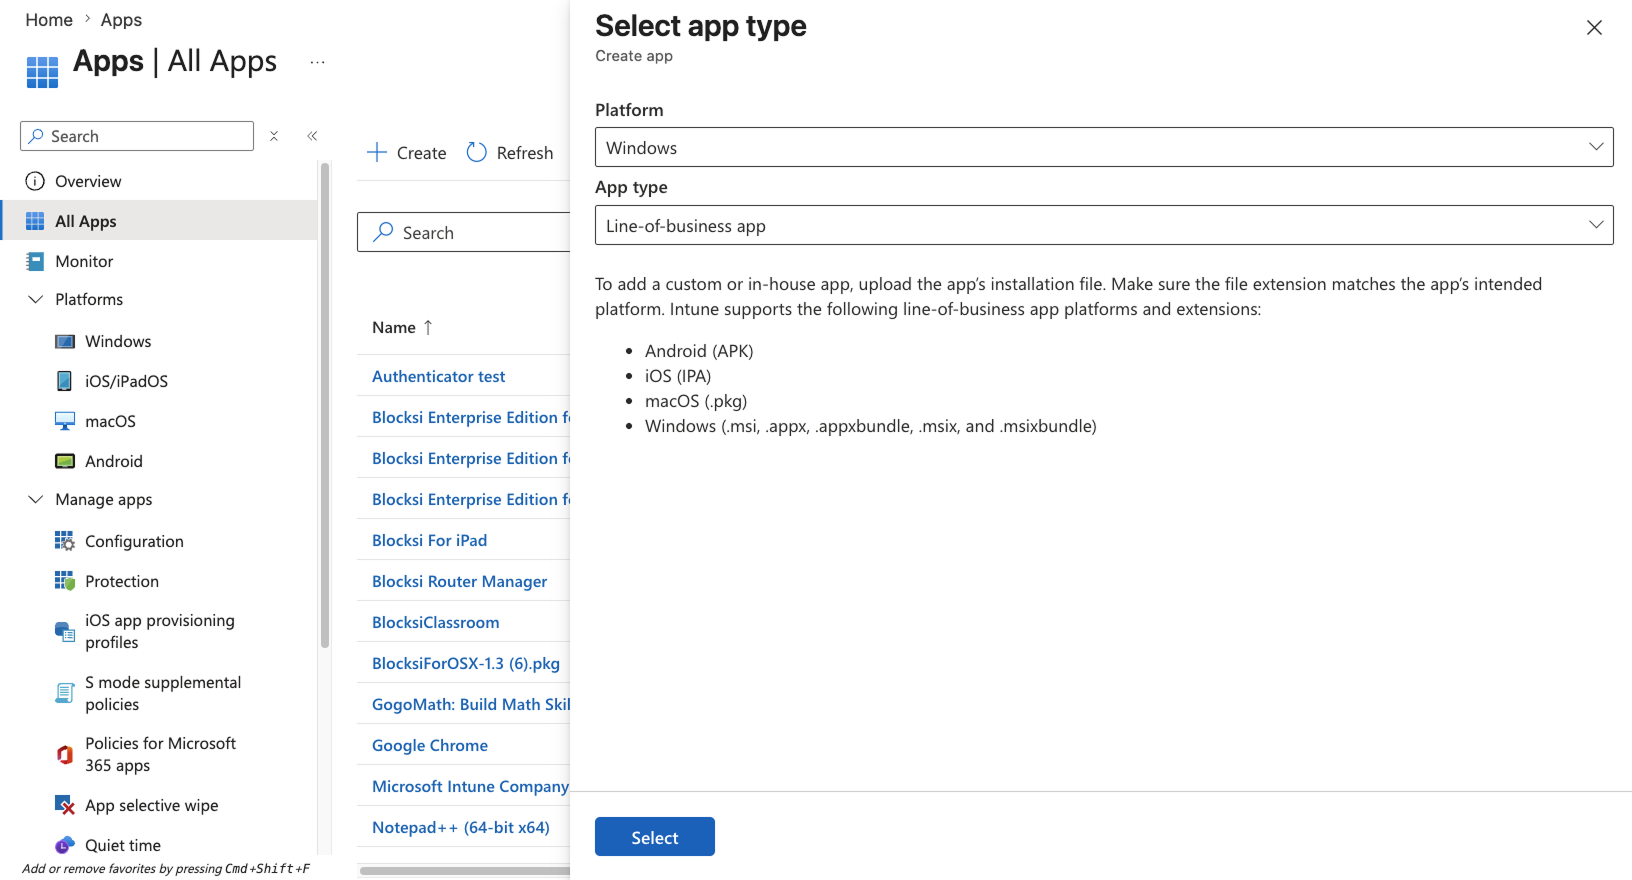Open BlocksiForOSX-1.3 (6).pkg app

coord(466,663)
